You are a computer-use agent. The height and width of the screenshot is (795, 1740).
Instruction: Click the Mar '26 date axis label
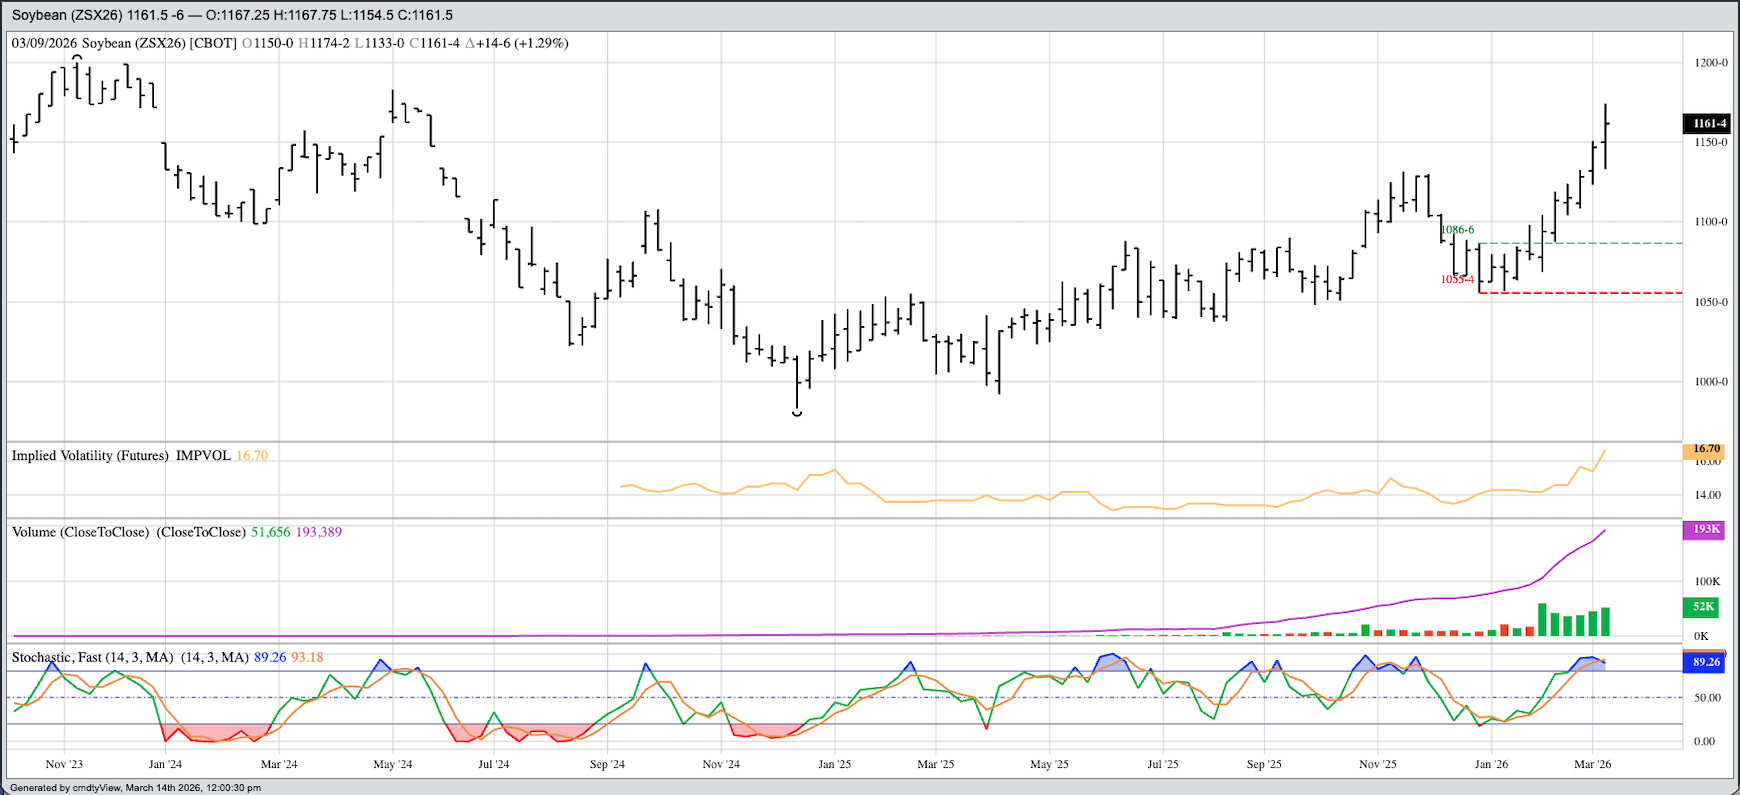1592,764
